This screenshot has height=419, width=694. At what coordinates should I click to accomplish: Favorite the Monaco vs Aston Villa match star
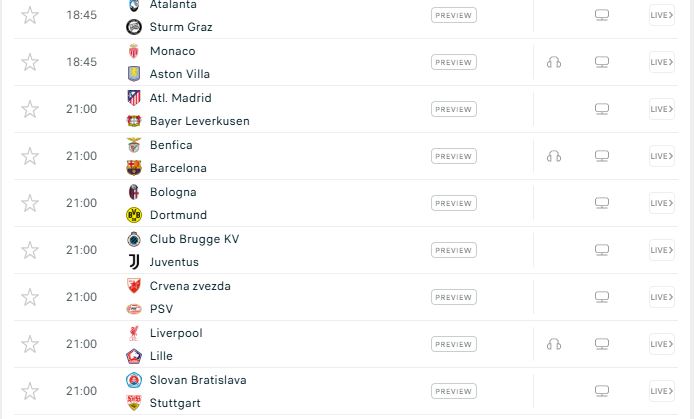point(30,62)
